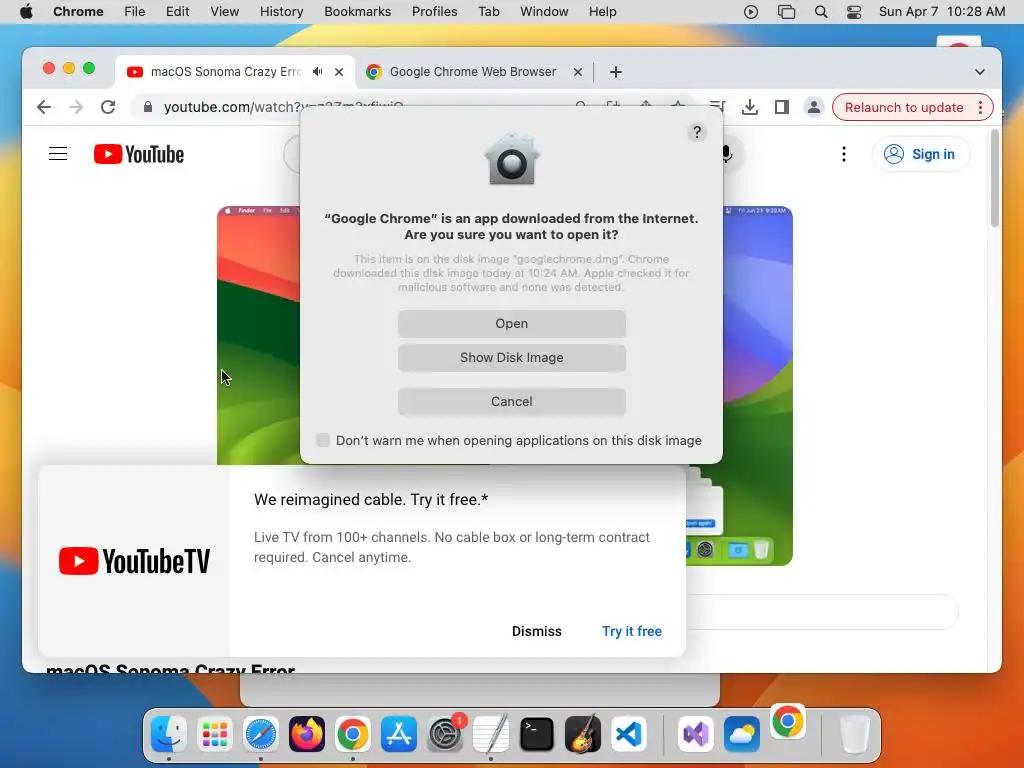Open GarageBand from the Dock
This screenshot has width=1024, height=768.
[583, 734]
